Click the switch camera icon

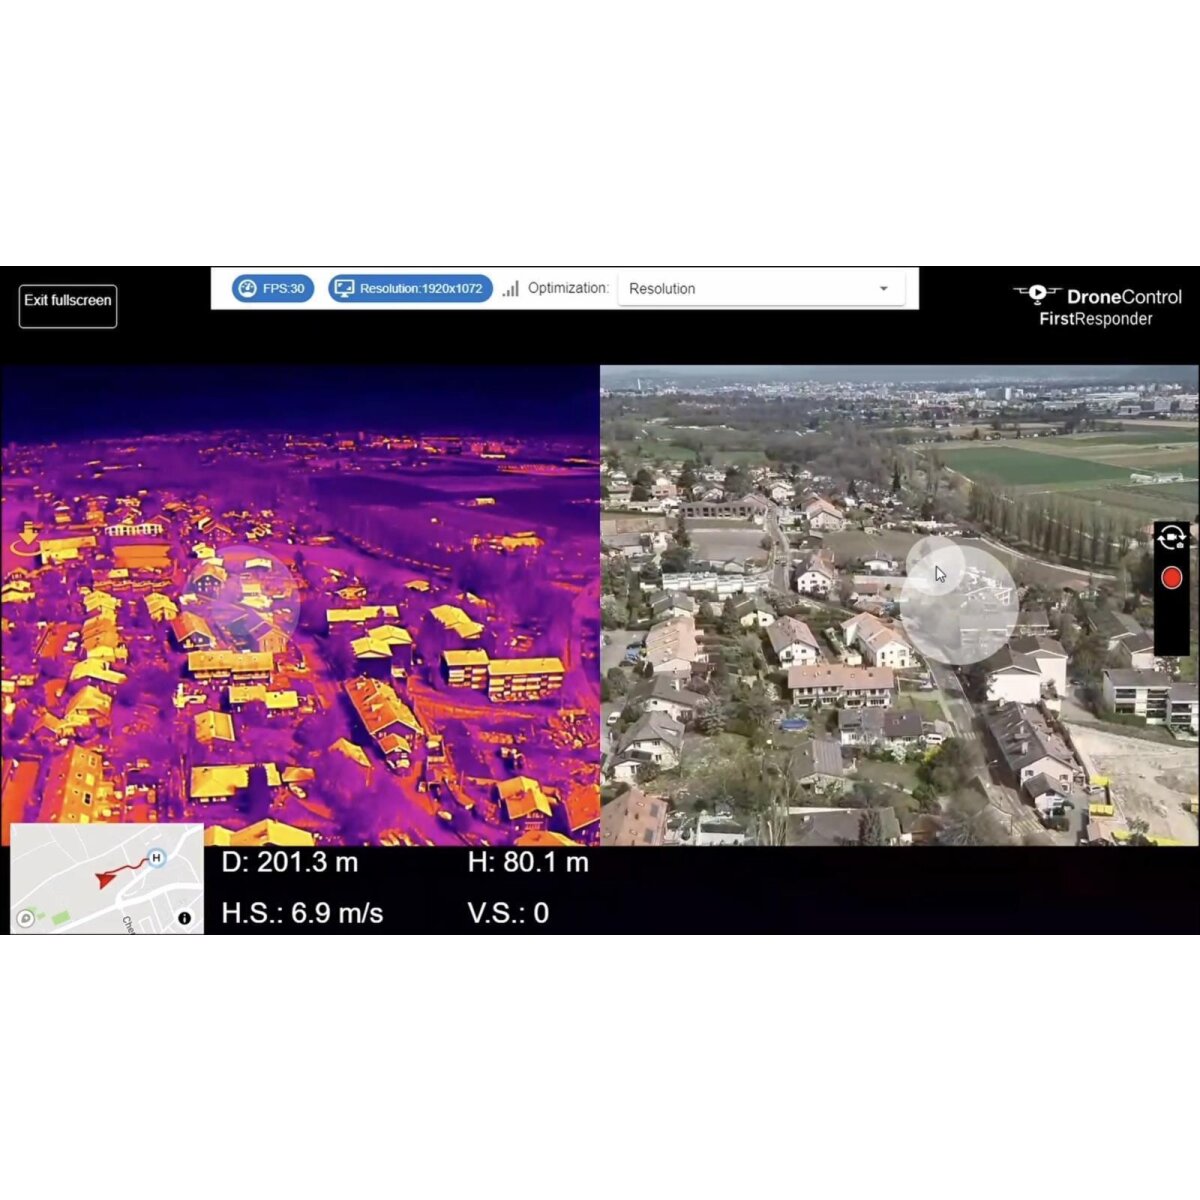click(1171, 539)
